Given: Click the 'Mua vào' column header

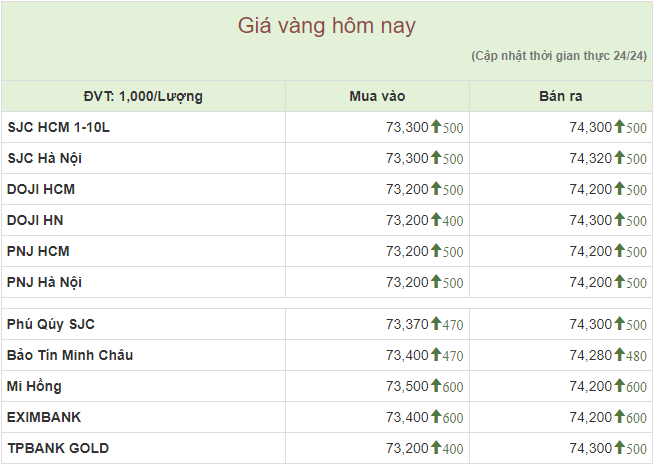Looking at the screenshot, I should pos(377,97).
